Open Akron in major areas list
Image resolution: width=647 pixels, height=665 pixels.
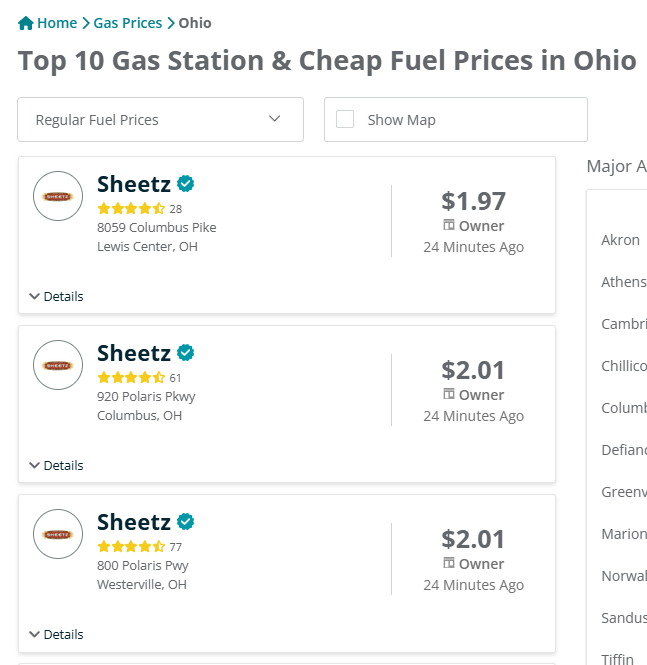click(x=620, y=240)
